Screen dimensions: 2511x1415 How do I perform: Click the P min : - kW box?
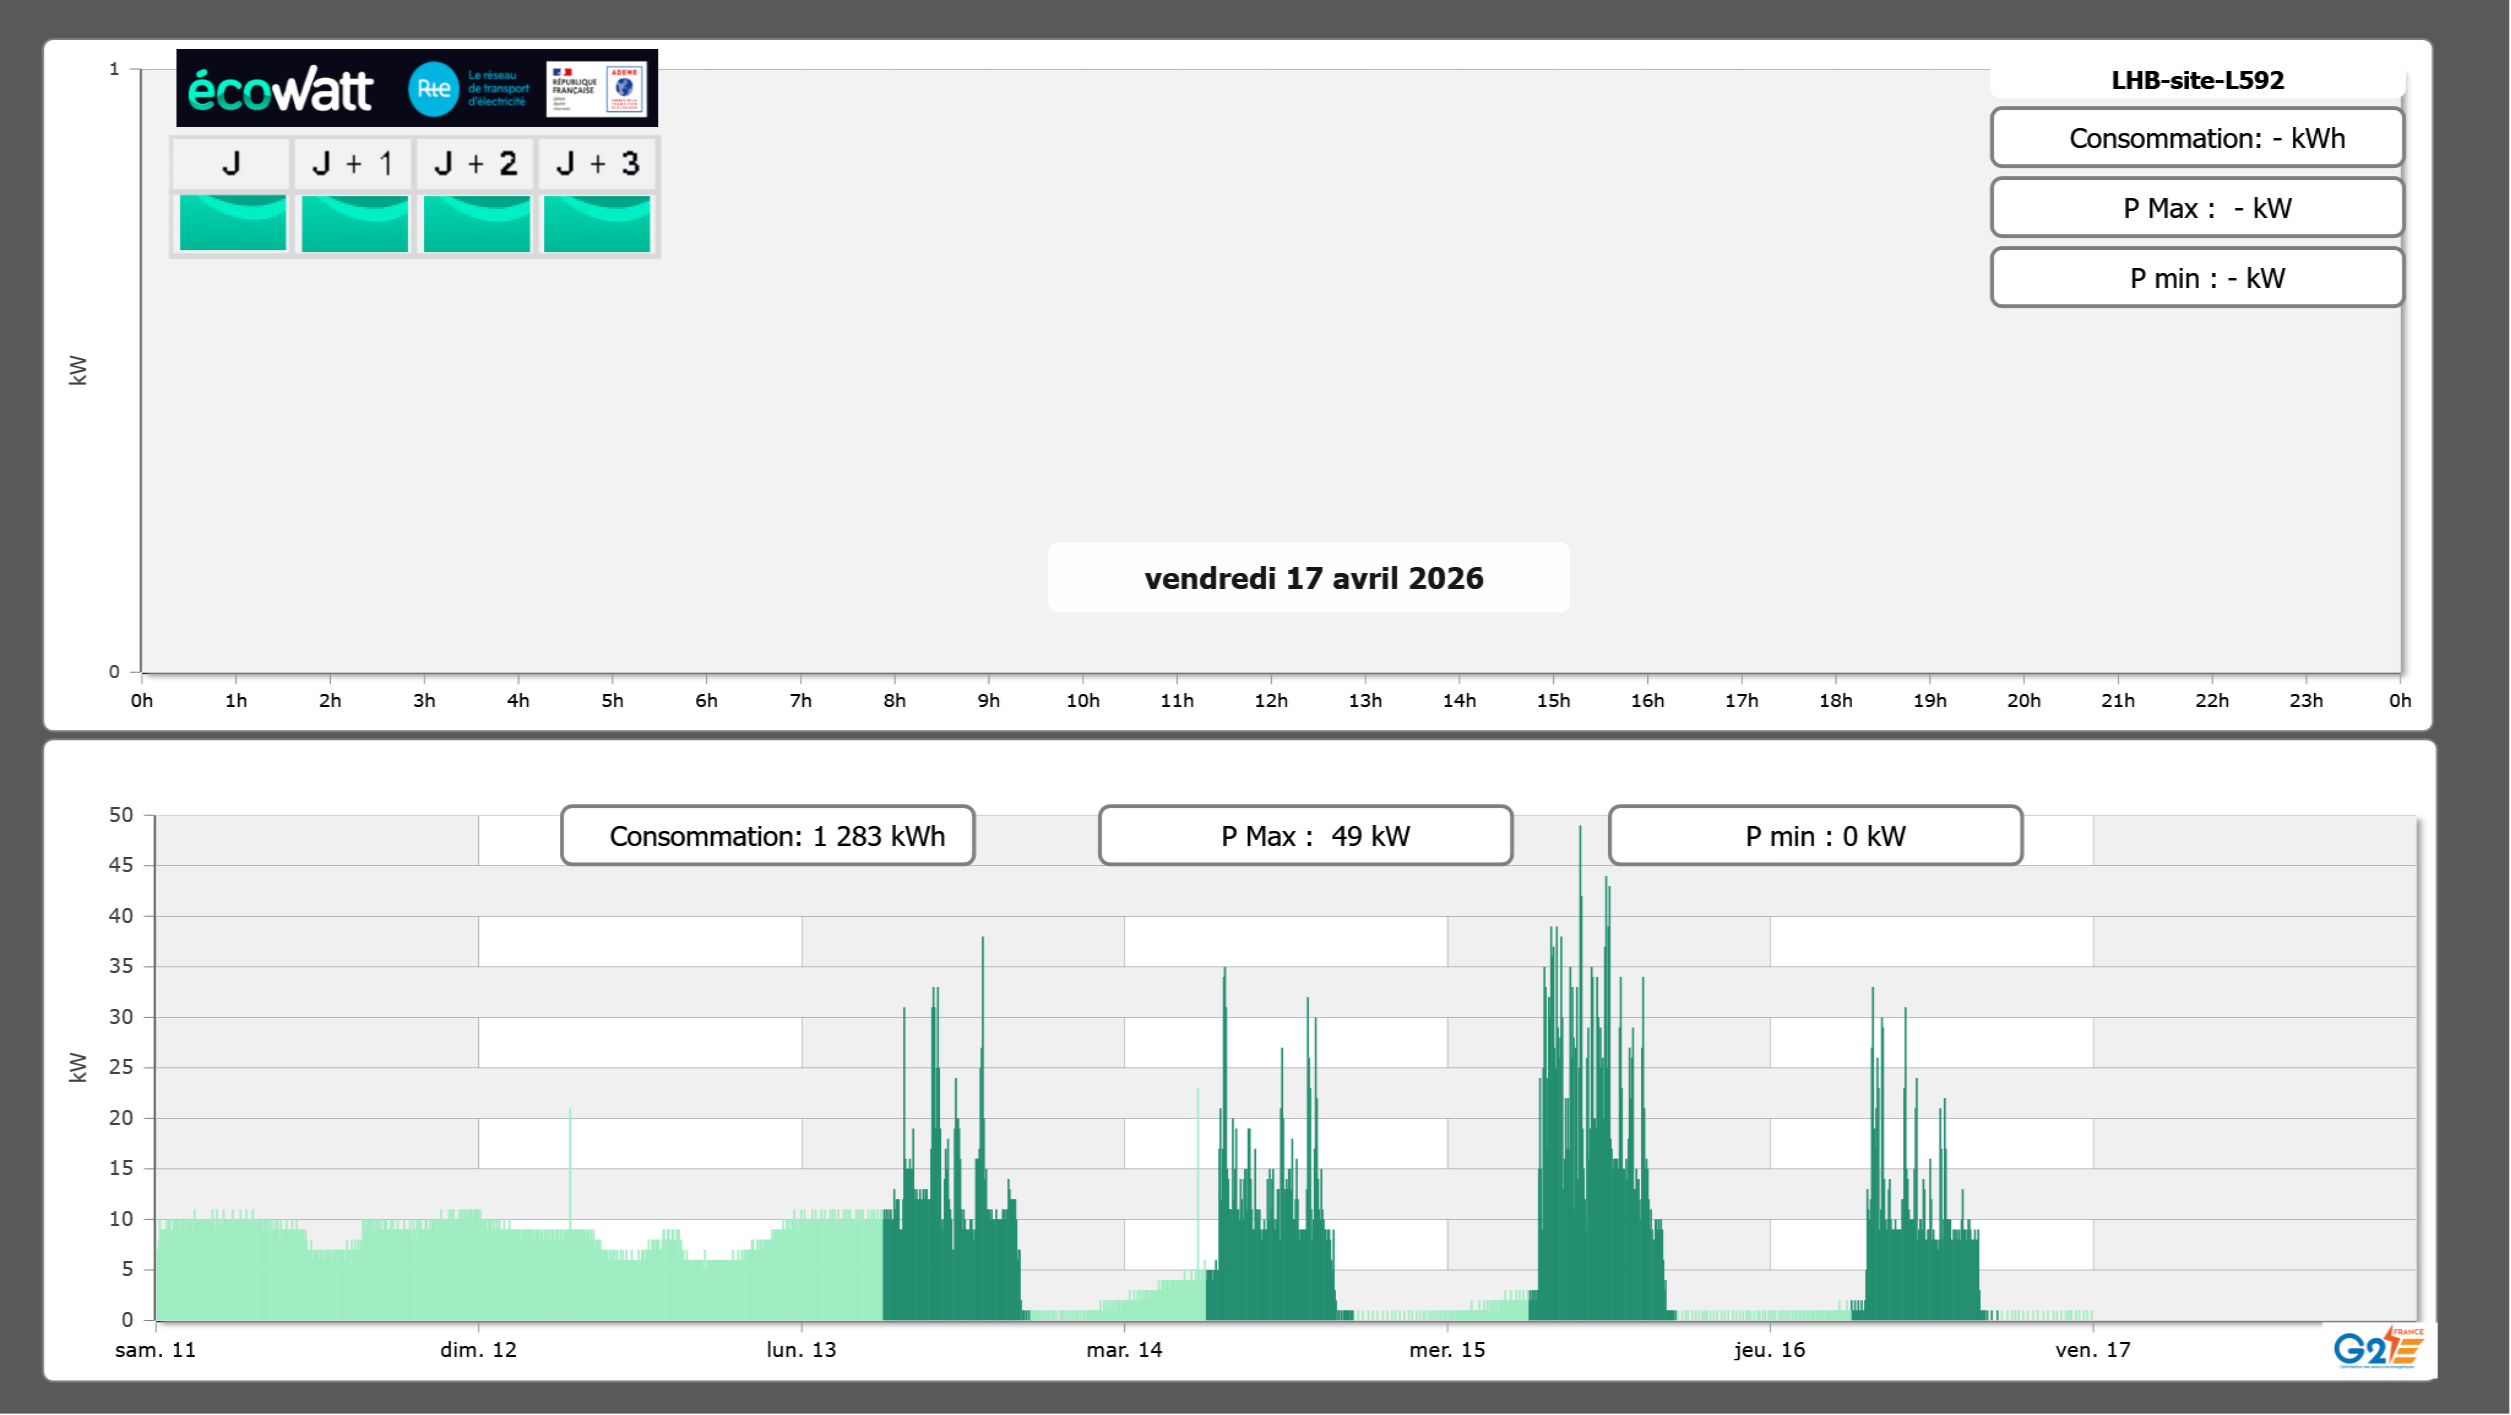coord(2197,278)
